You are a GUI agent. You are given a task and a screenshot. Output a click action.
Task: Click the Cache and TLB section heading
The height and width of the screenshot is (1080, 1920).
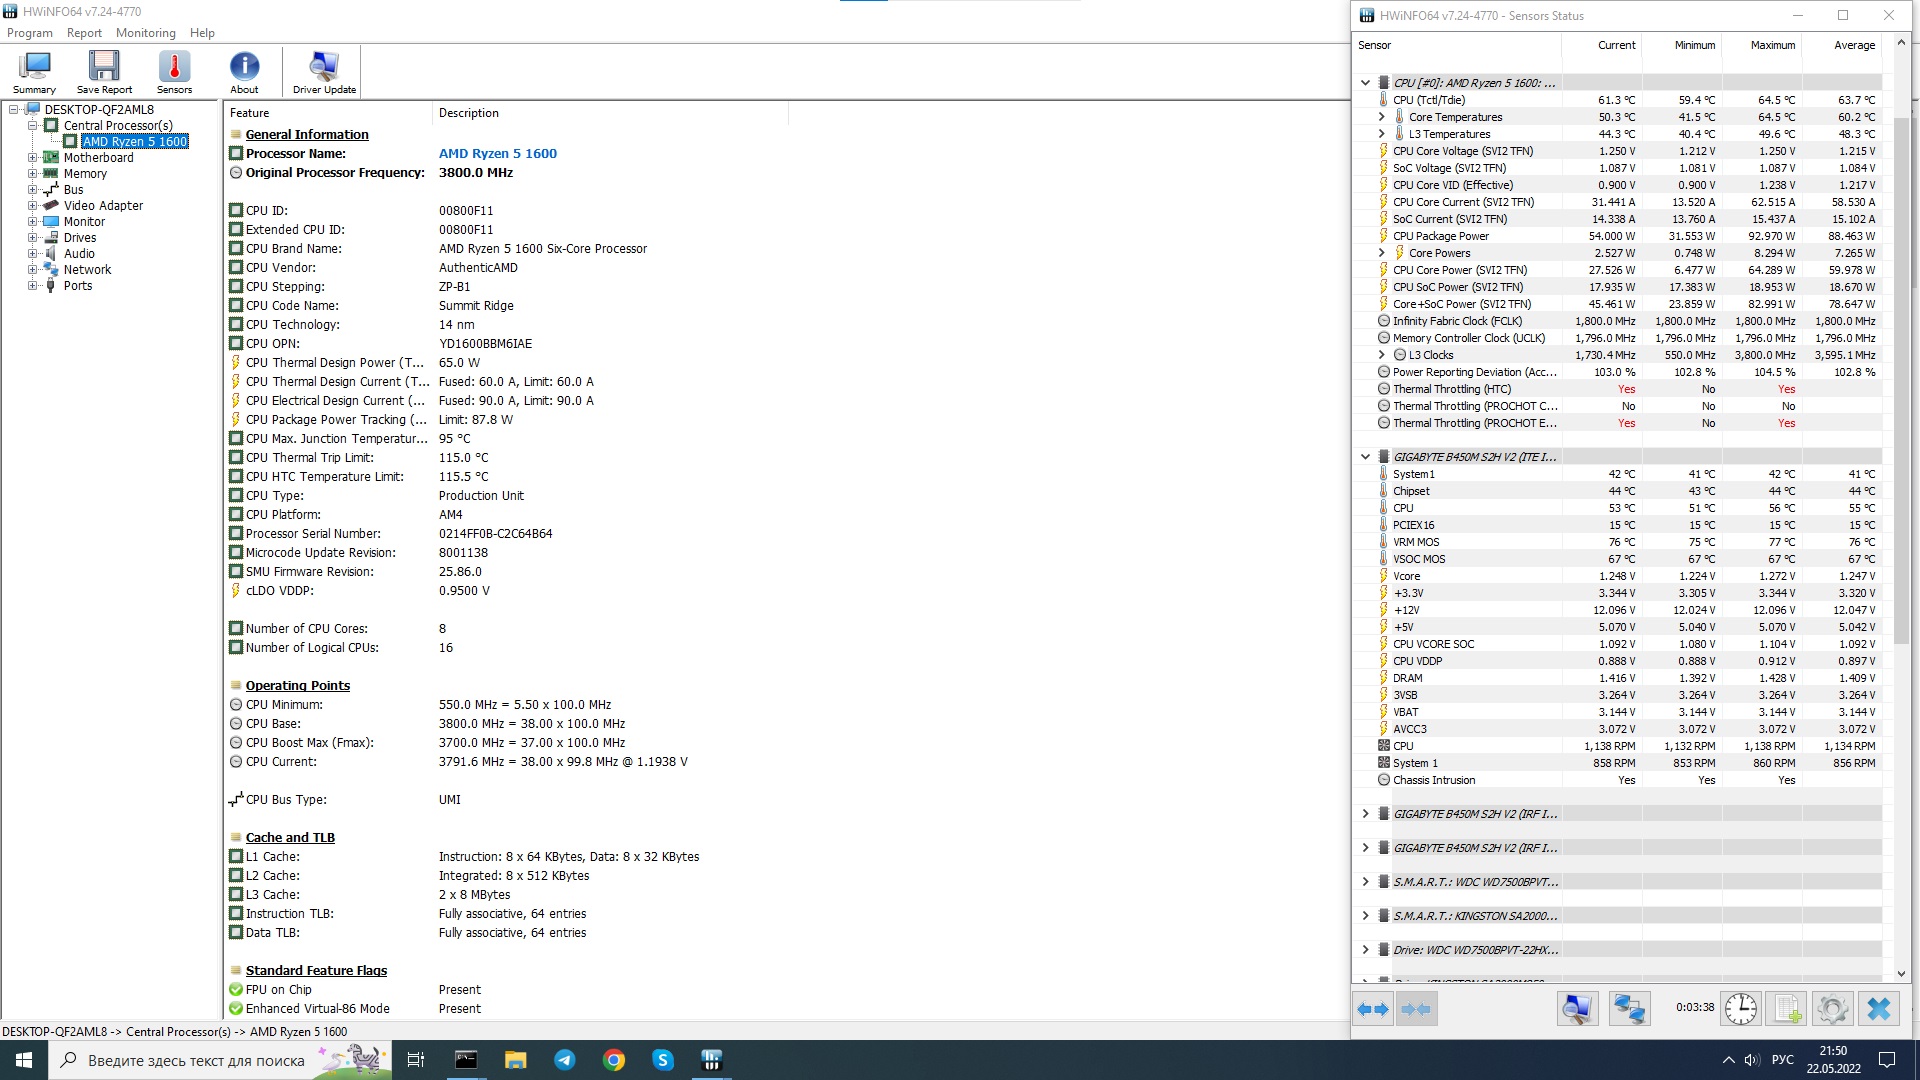tap(290, 838)
